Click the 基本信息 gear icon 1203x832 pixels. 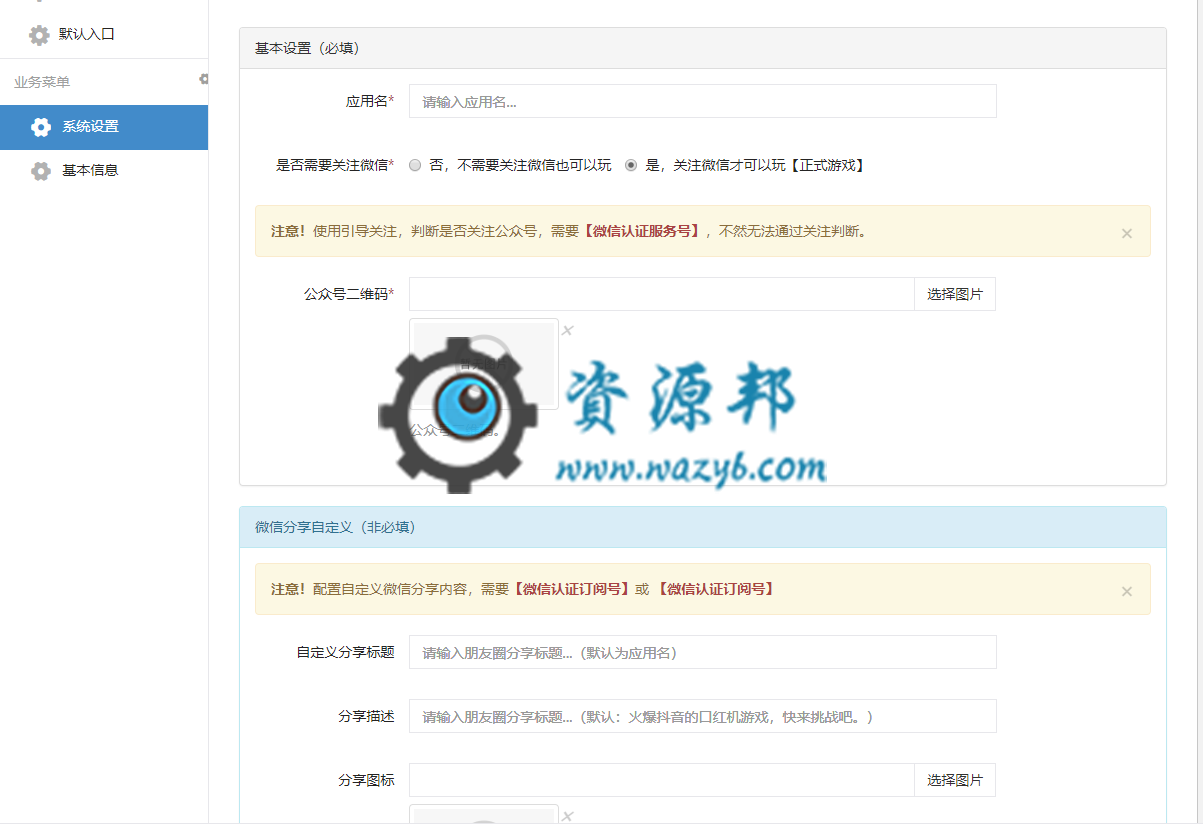[x=41, y=171]
